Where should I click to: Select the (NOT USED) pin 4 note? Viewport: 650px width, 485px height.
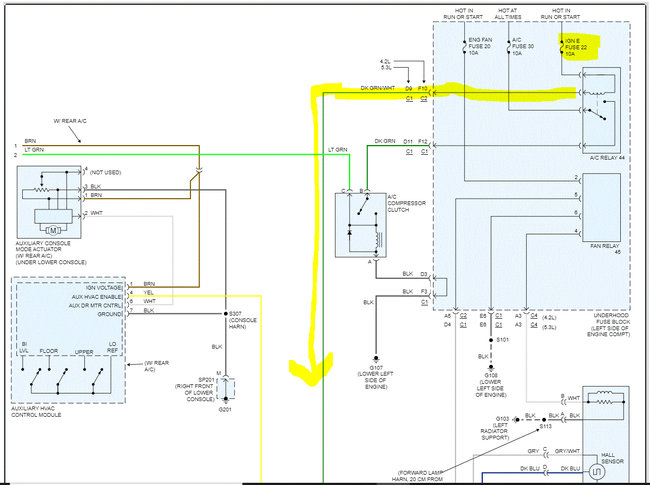click(x=105, y=172)
